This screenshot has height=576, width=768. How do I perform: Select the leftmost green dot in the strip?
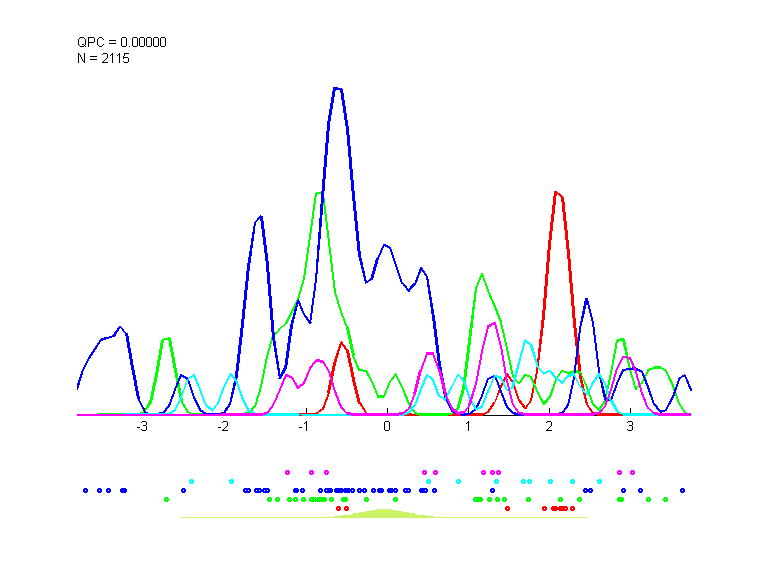coord(167,499)
